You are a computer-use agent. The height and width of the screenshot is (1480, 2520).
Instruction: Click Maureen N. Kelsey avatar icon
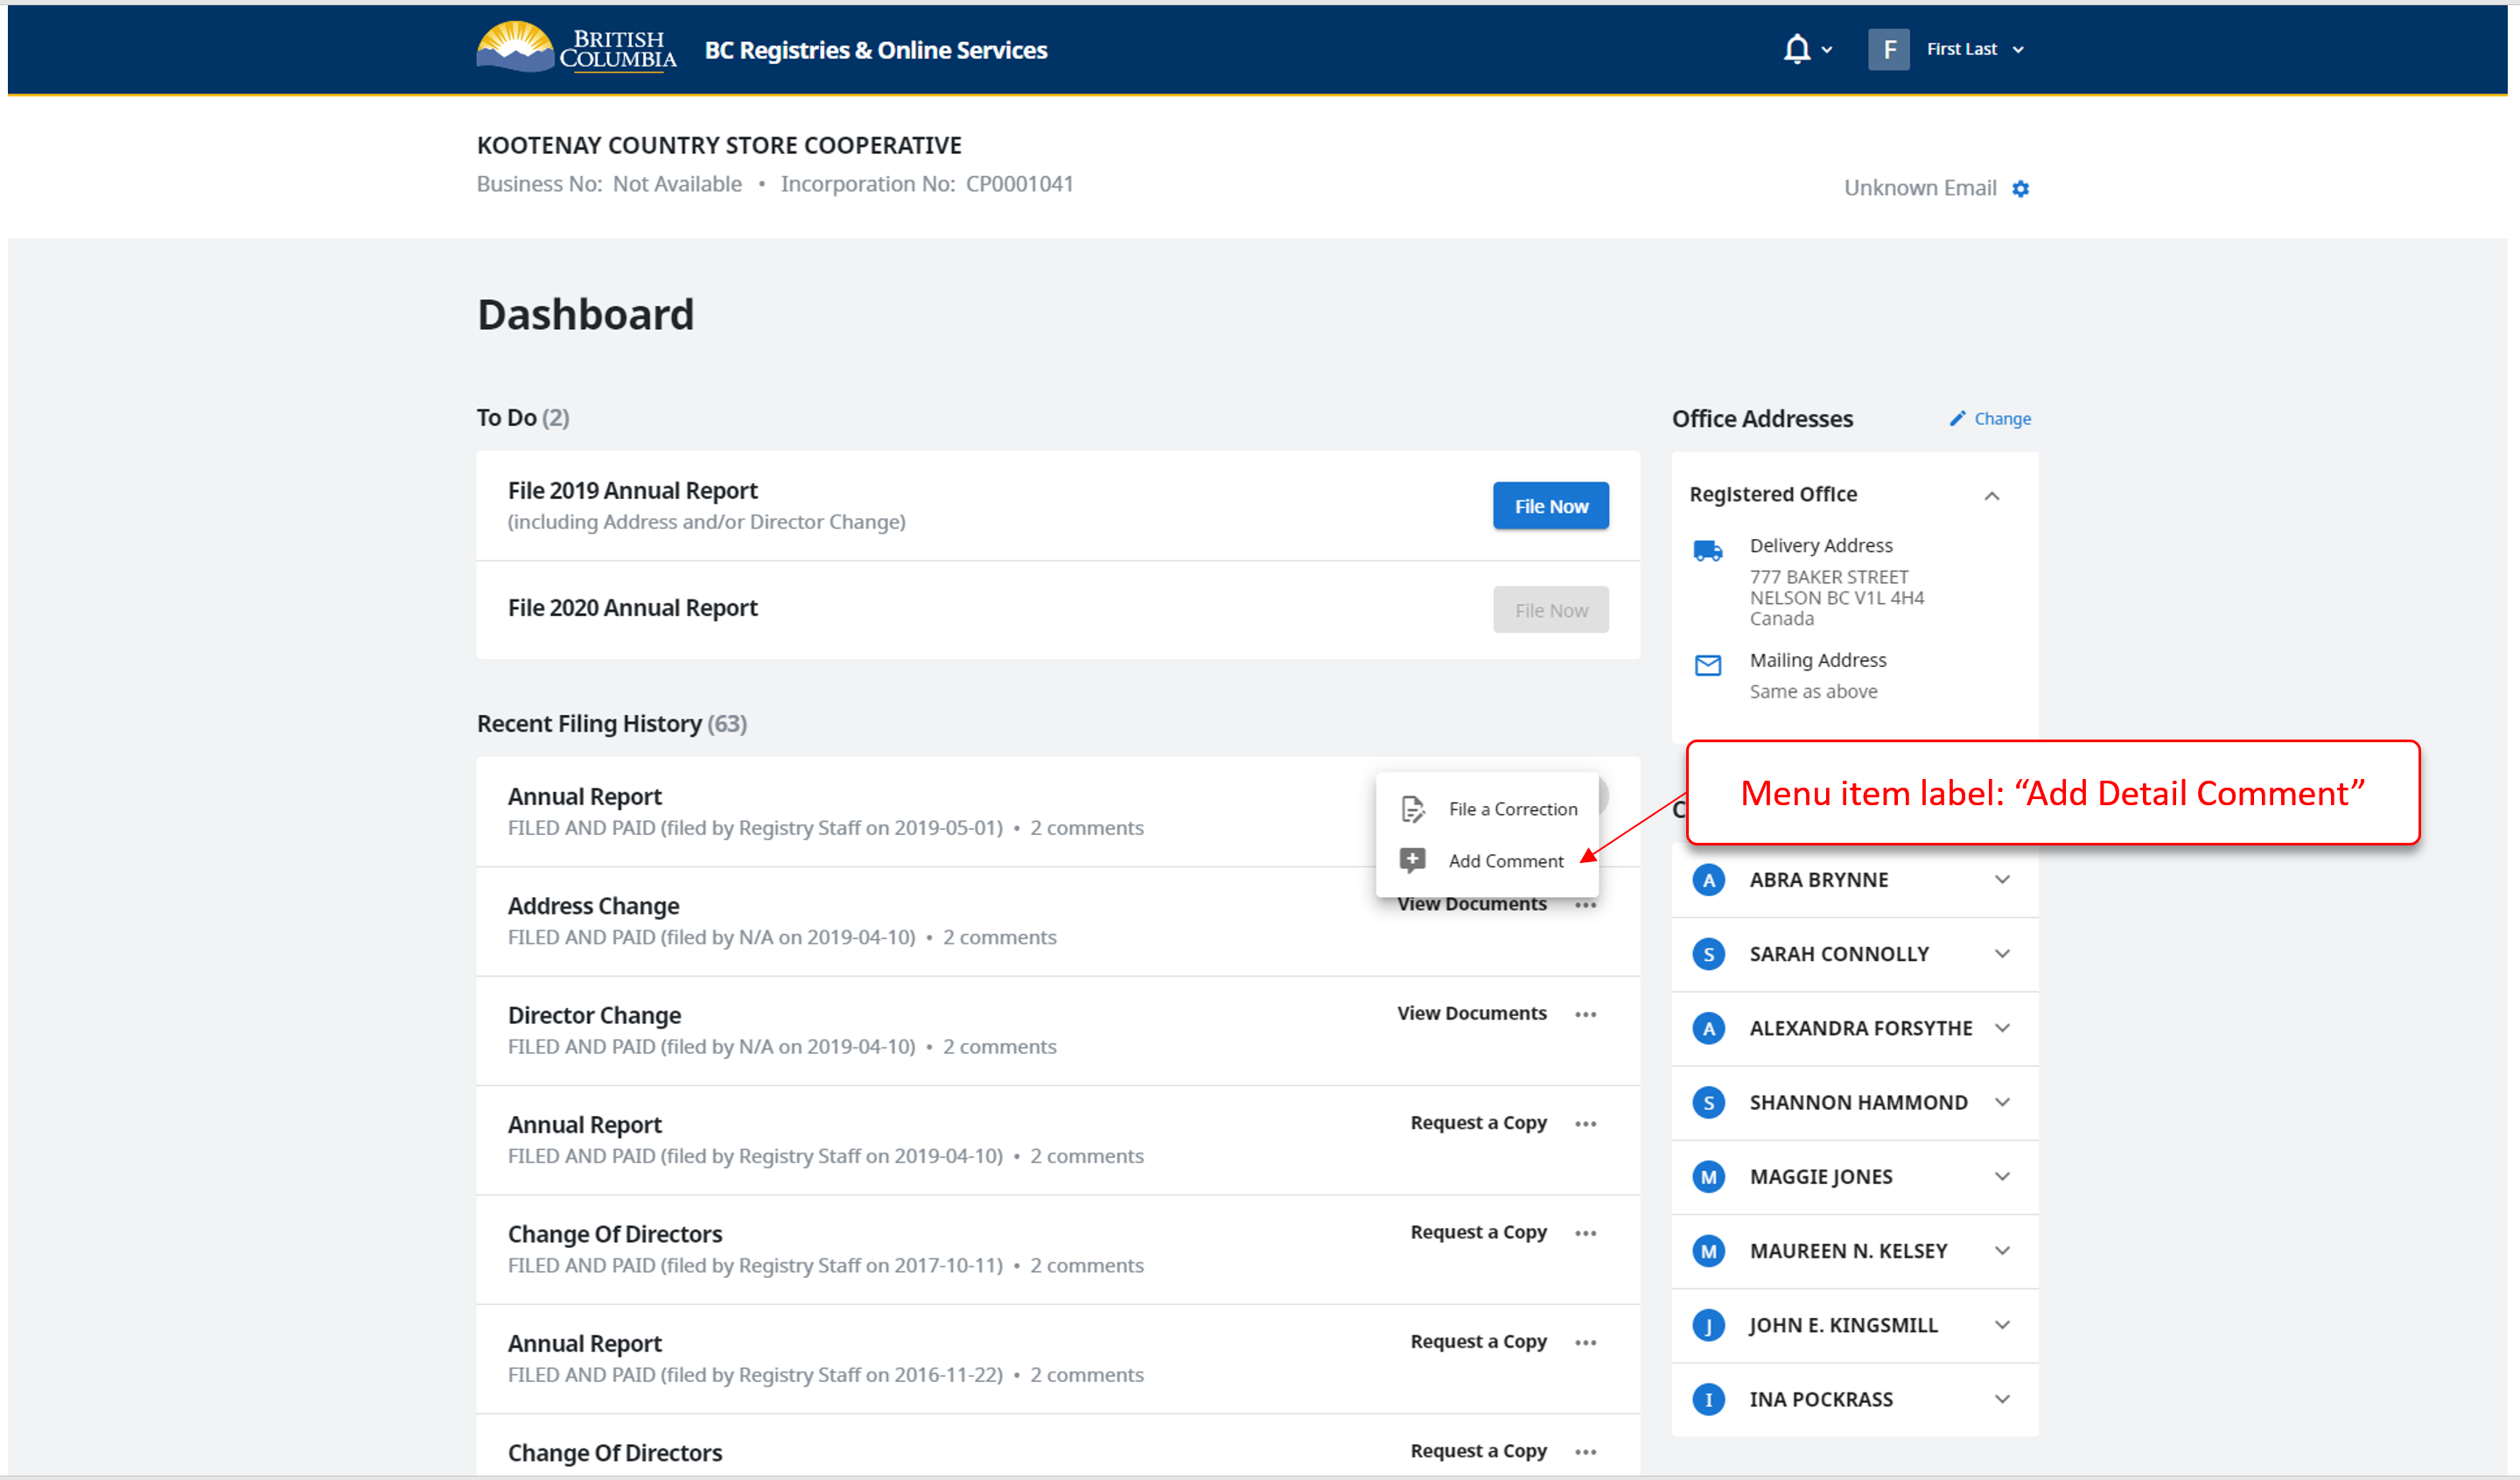click(x=1708, y=1251)
